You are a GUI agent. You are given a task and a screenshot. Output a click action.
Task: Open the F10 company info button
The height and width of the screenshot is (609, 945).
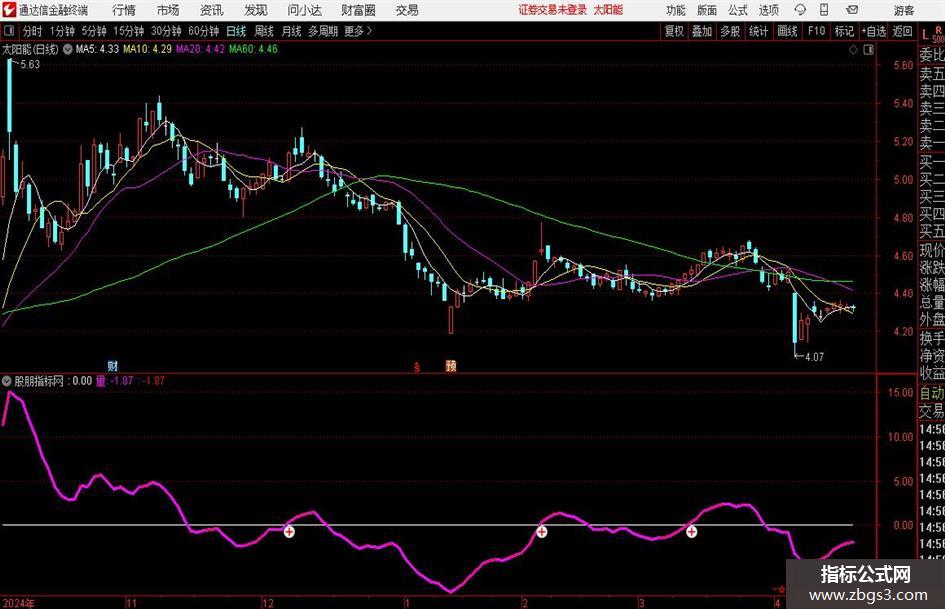pos(816,31)
